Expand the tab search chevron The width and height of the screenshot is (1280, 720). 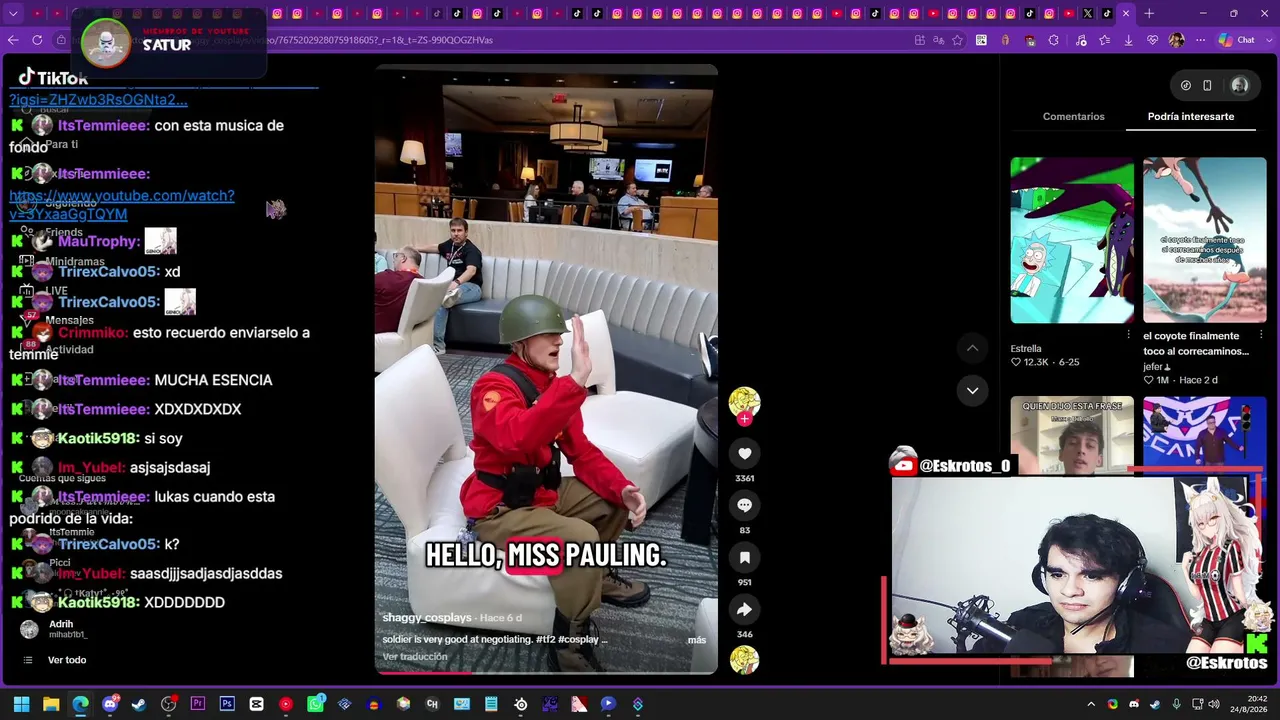[14, 14]
